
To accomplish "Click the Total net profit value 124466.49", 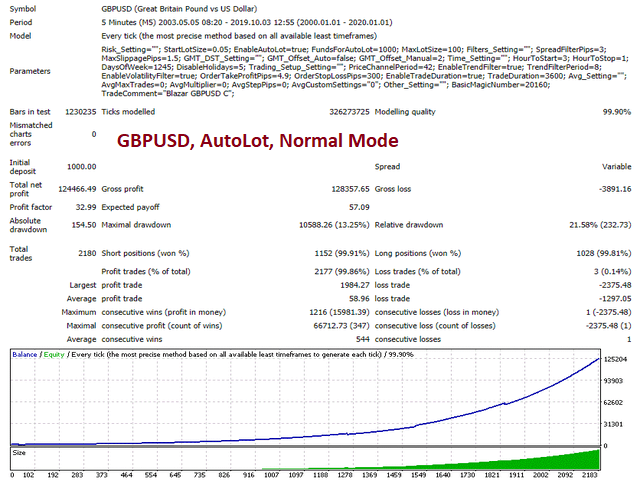I will [73, 187].
